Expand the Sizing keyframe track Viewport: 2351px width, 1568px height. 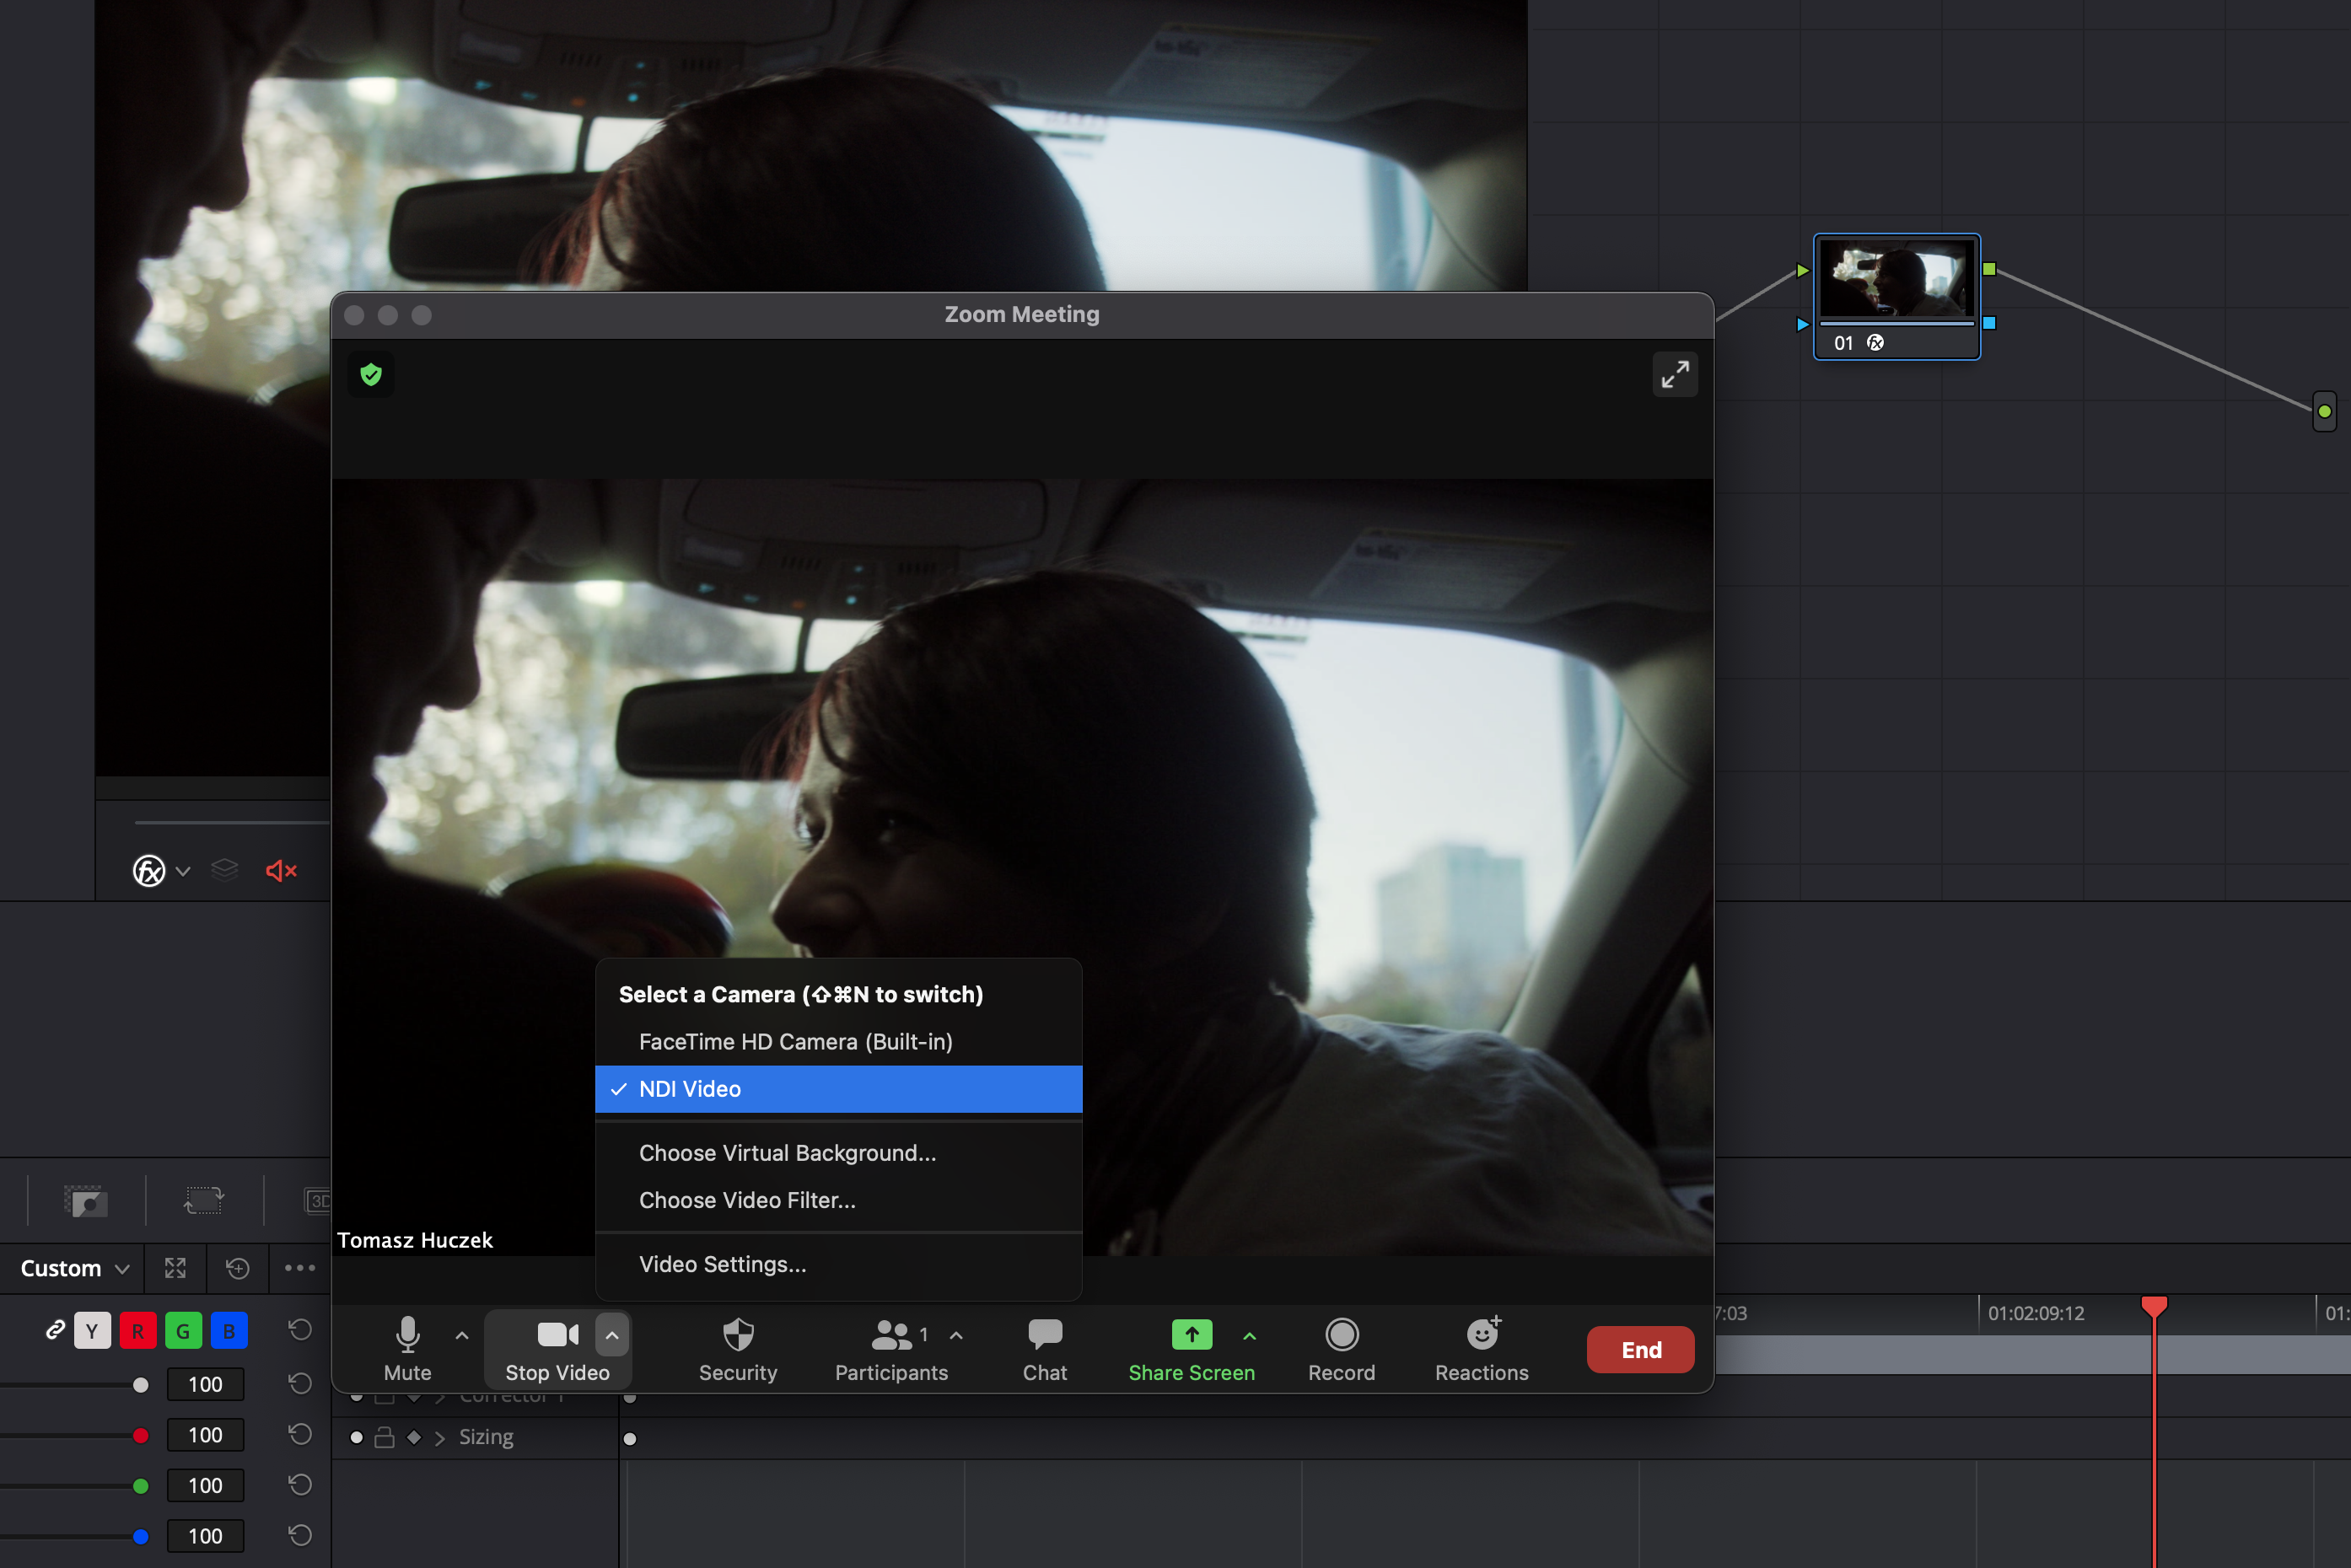[x=440, y=1438]
